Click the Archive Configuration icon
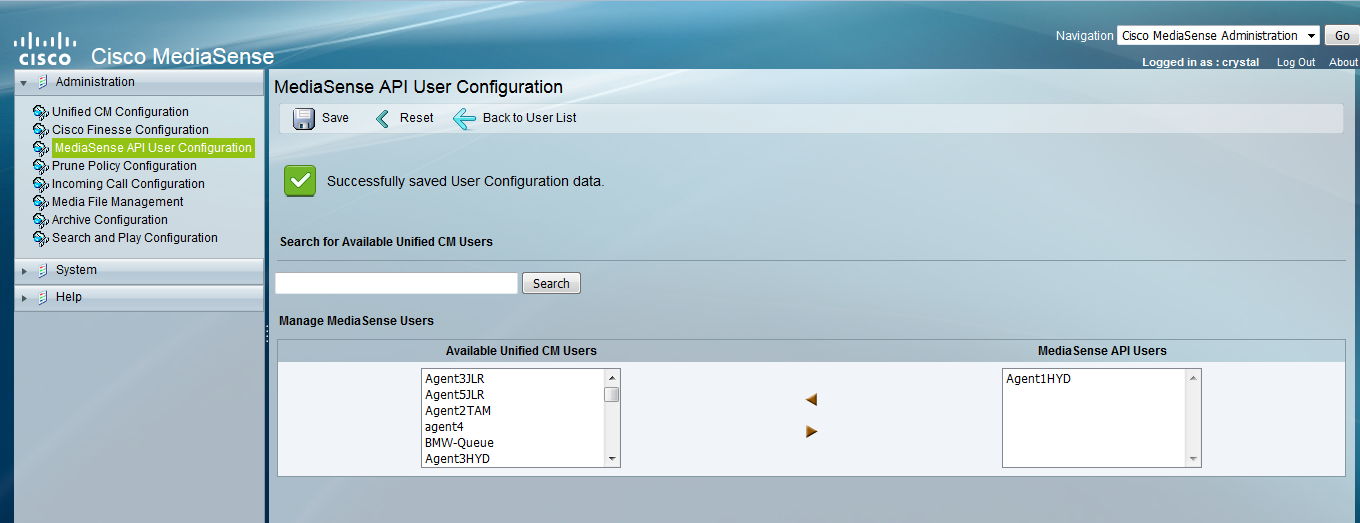The image size is (1360, 523). click(41, 220)
